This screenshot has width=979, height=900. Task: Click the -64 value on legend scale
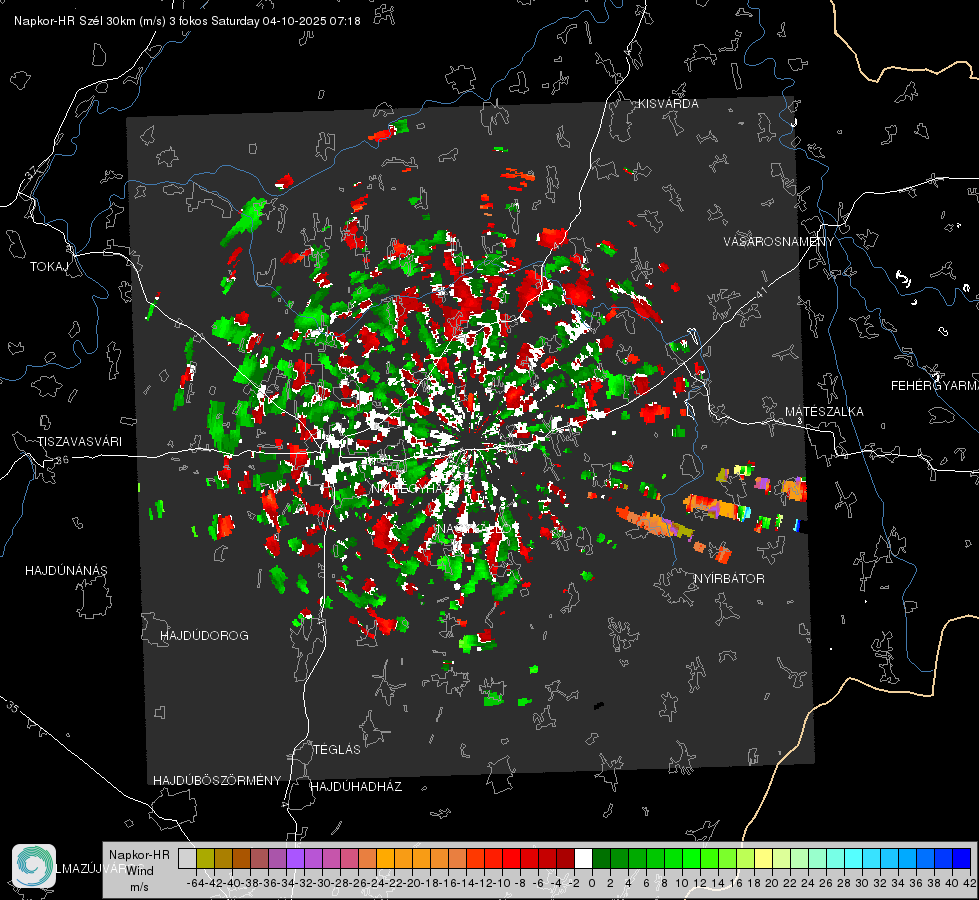[195, 883]
